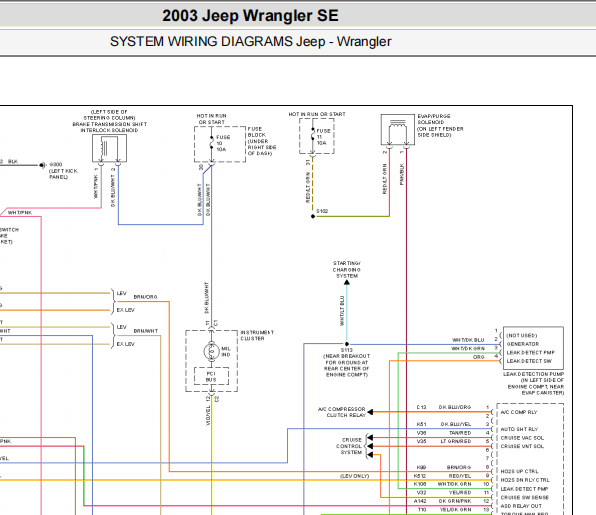
Task: Select the 'STARTING/CHARGING SYSTEM' label
Action: 347,269
